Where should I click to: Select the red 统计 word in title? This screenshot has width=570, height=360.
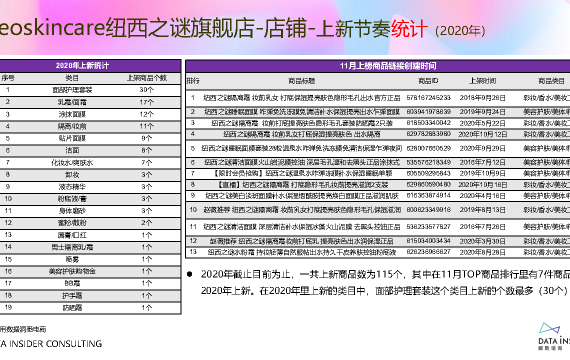409,28
